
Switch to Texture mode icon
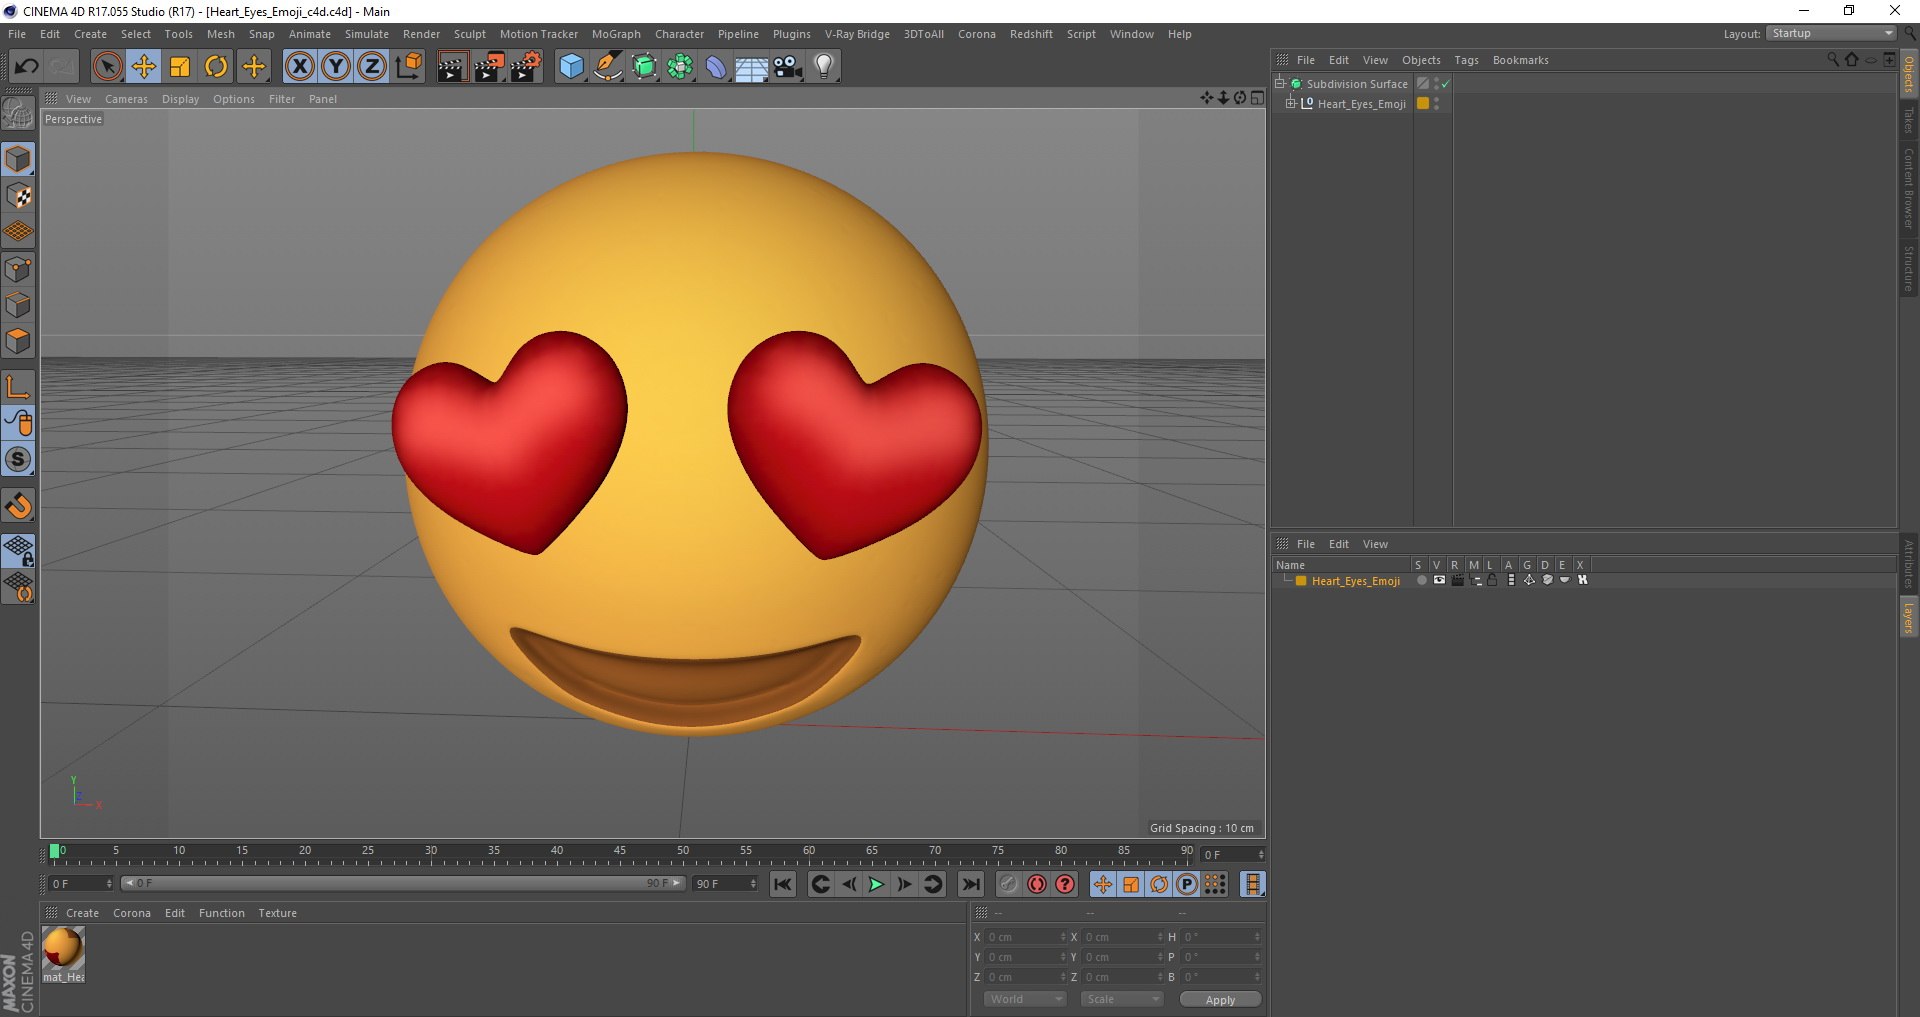point(18,196)
